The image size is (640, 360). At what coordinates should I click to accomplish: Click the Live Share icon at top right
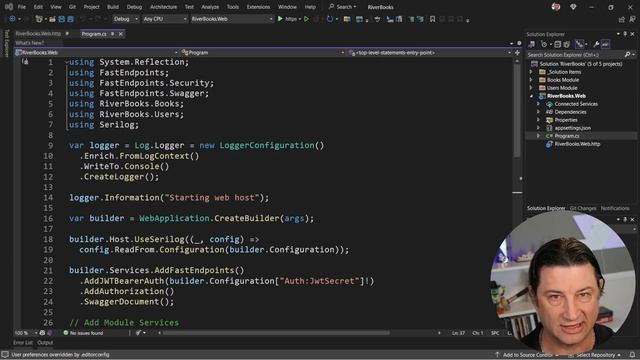pyautogui.click(x=622, y=19)
